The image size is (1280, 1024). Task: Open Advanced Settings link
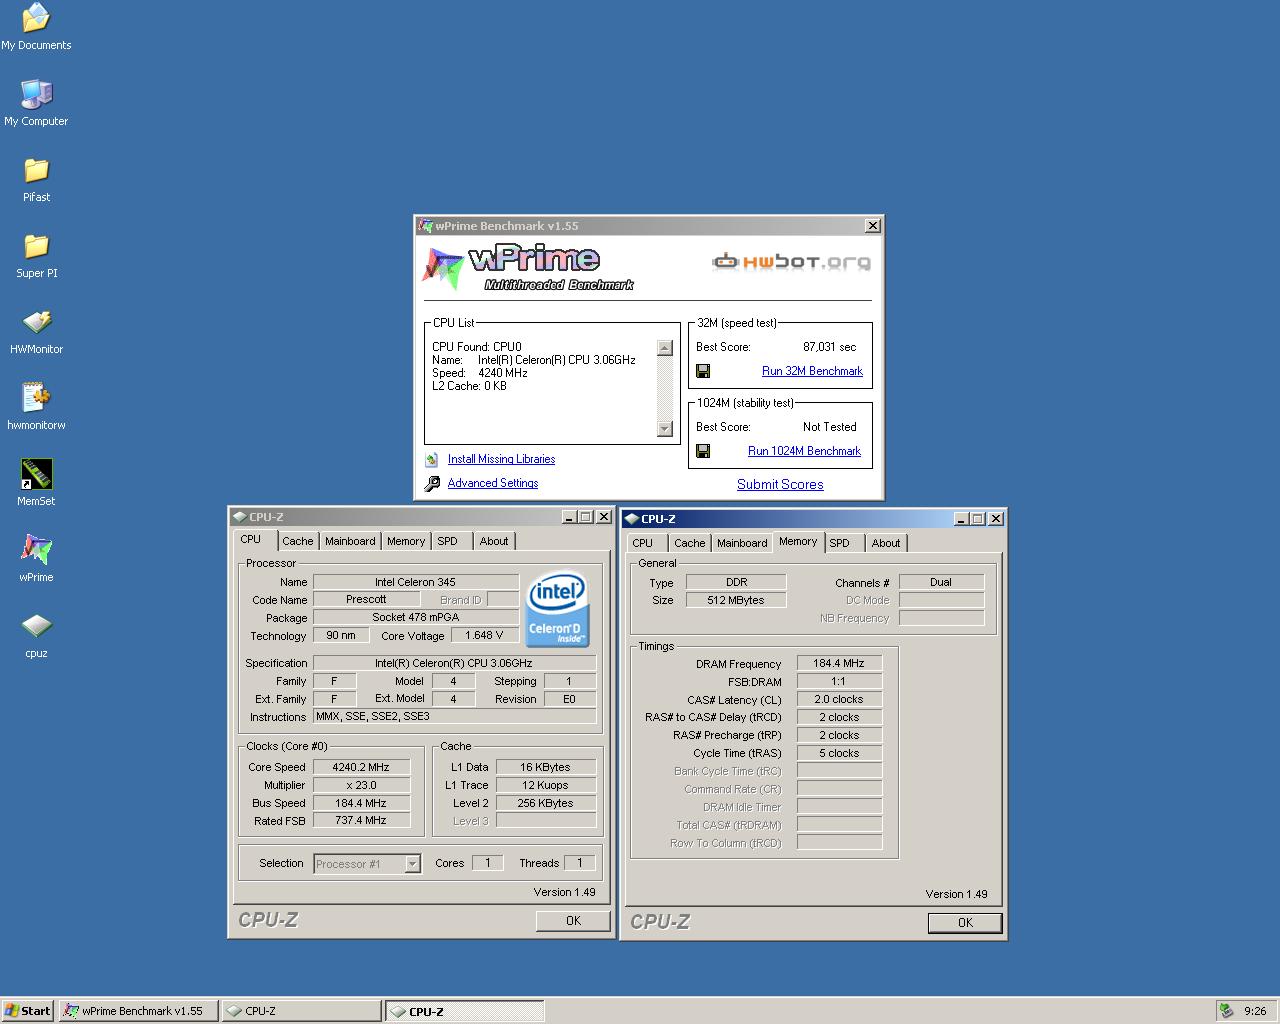tap(493, 483)
